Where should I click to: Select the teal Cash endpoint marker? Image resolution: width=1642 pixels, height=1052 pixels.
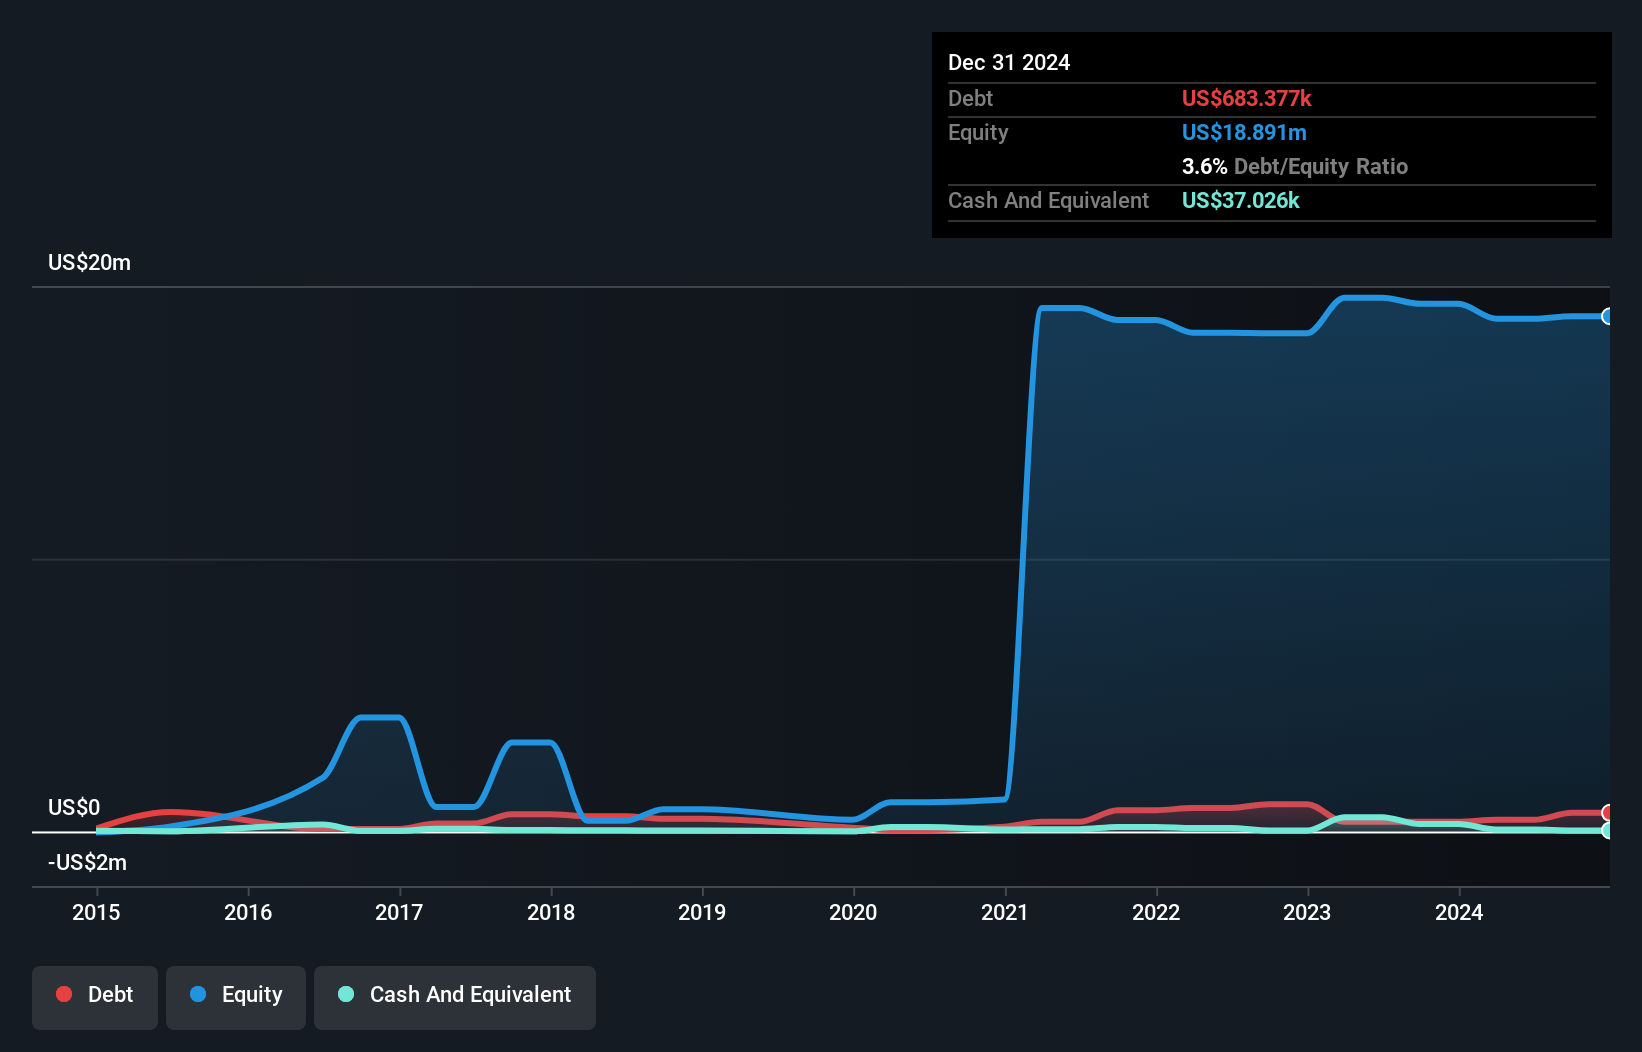pos(1607,830)
